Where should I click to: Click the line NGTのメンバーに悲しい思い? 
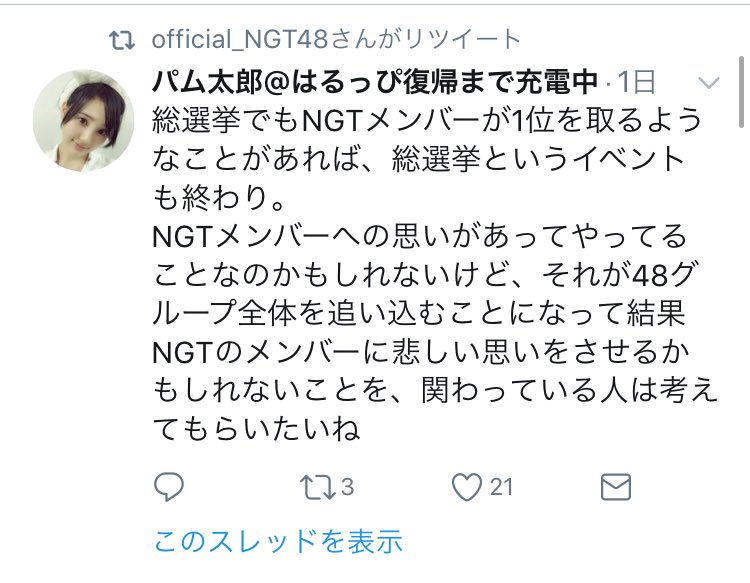point(421,352)
